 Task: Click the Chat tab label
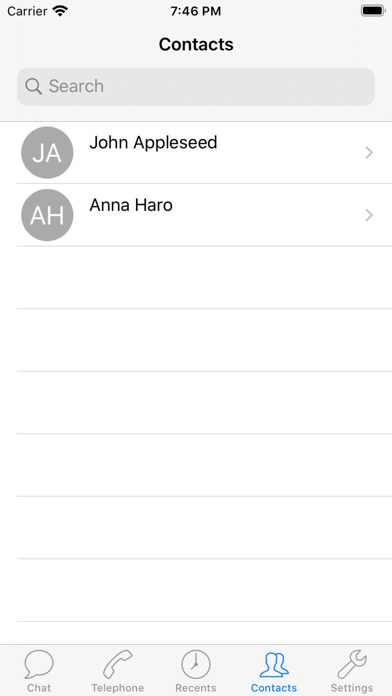tap(39, 688)
